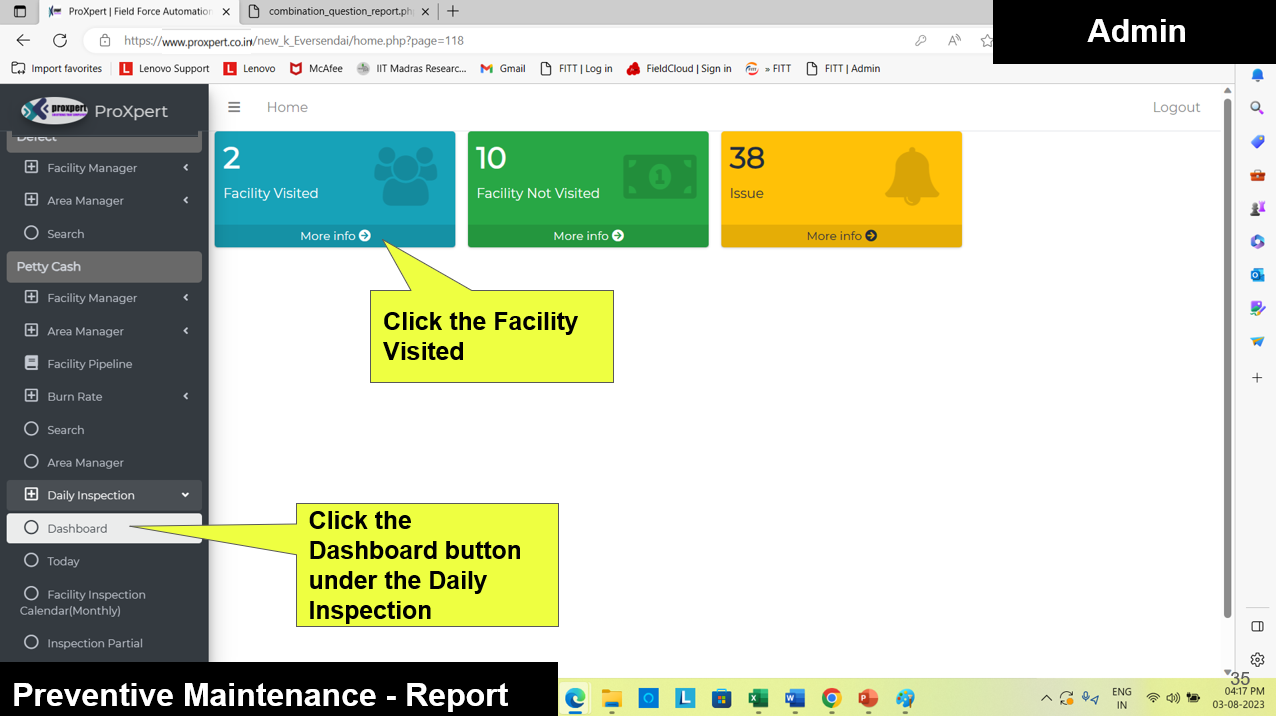Click the hamburger menu toggle icon
This screenshot has height=716, width=1276.
234,107
